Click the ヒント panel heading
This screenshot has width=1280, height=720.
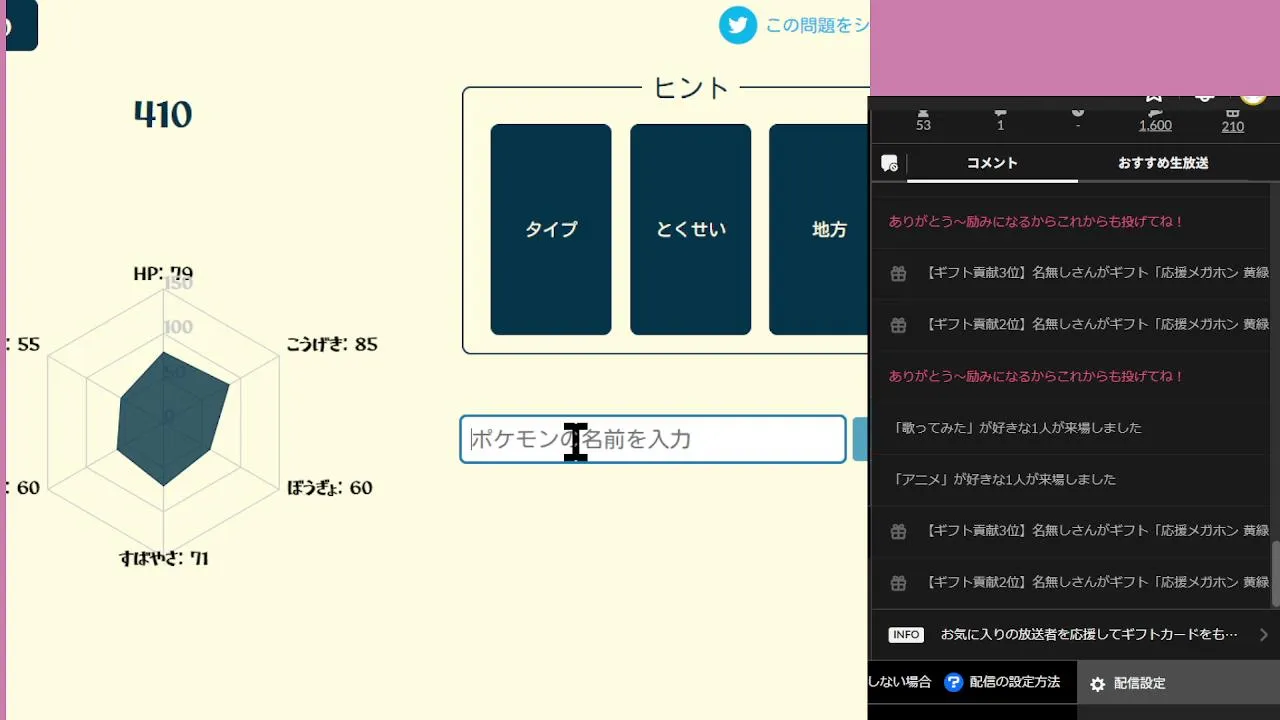pos(691,88)
